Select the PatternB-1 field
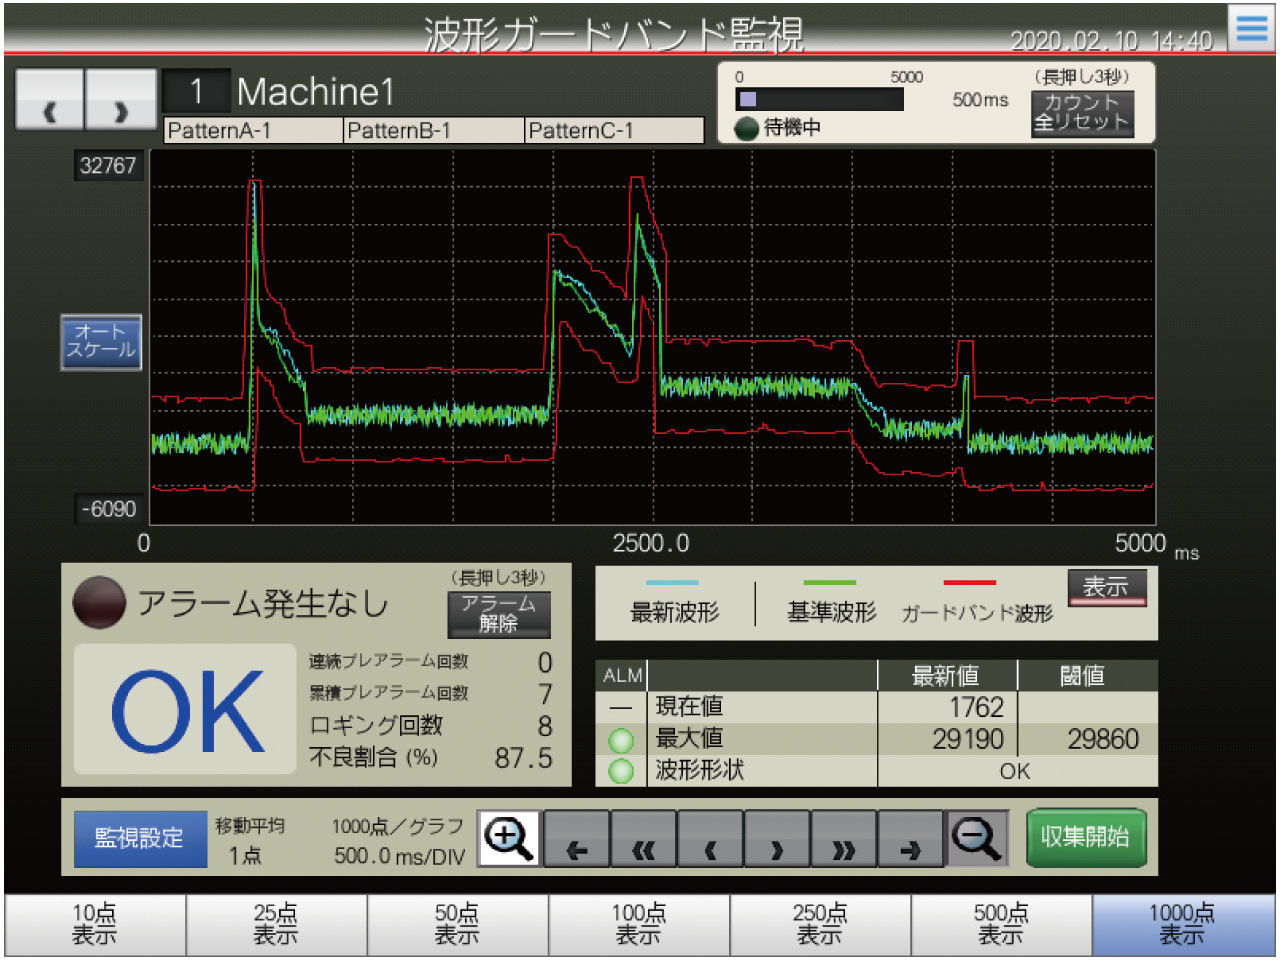The image size is (1280, 960). pyautogui.click(x=433, y=131)
